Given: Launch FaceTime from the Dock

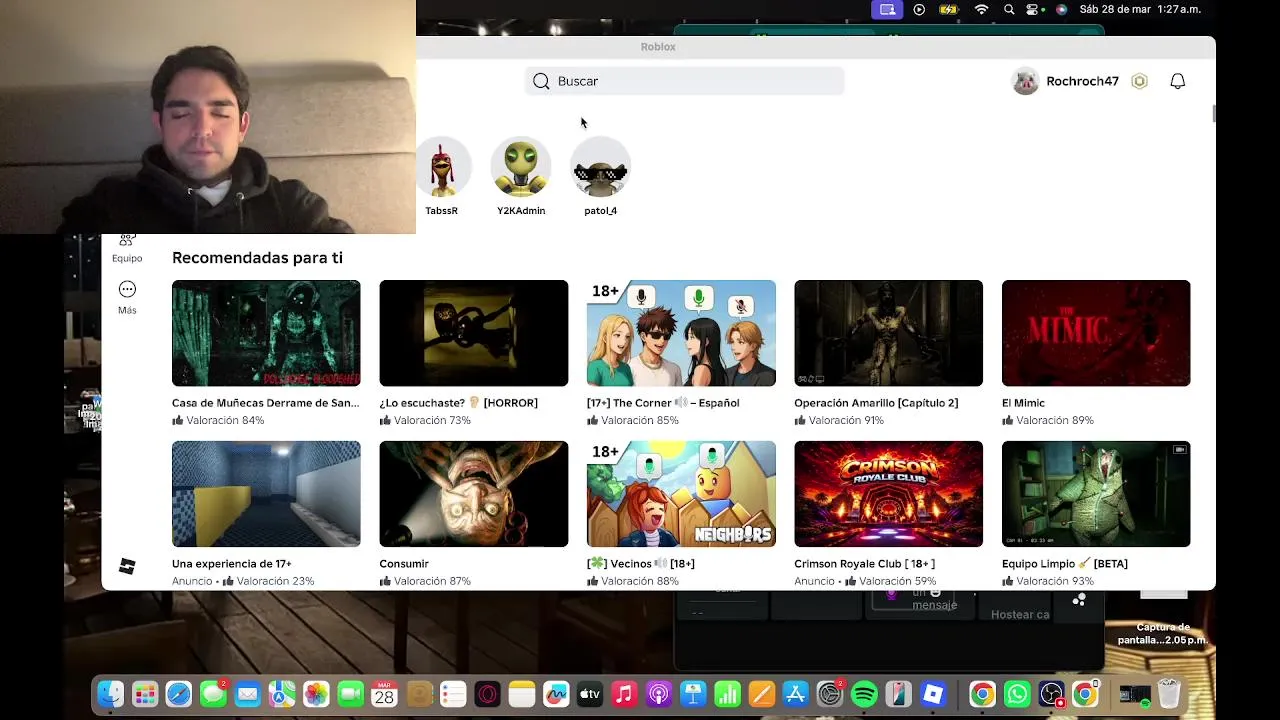Looking at the screenshot, I should 350,694.
